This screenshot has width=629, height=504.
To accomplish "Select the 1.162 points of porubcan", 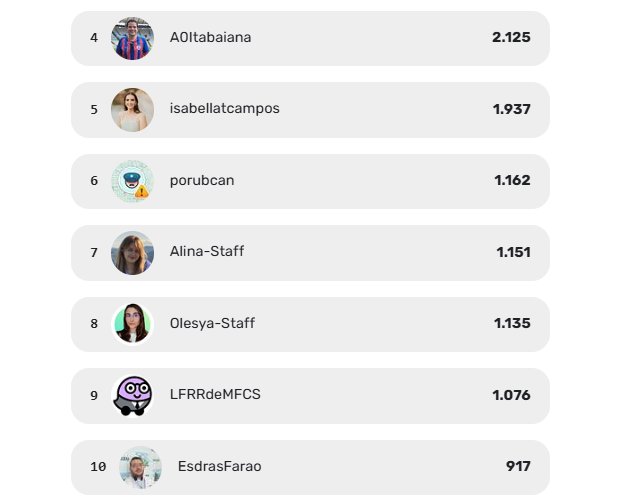I will pyautogui.click(x=512, y=180).
